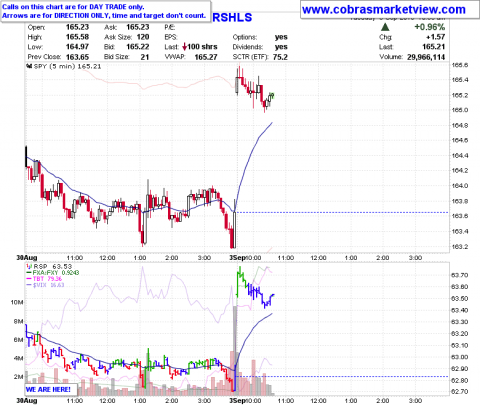
Task: Click the SCTR (ETF) value 75.2
Action: click(x=280, y=57)
